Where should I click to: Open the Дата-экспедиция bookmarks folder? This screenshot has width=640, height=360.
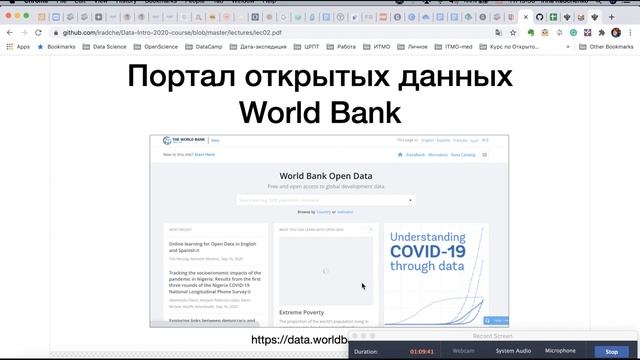coord(258,47)
